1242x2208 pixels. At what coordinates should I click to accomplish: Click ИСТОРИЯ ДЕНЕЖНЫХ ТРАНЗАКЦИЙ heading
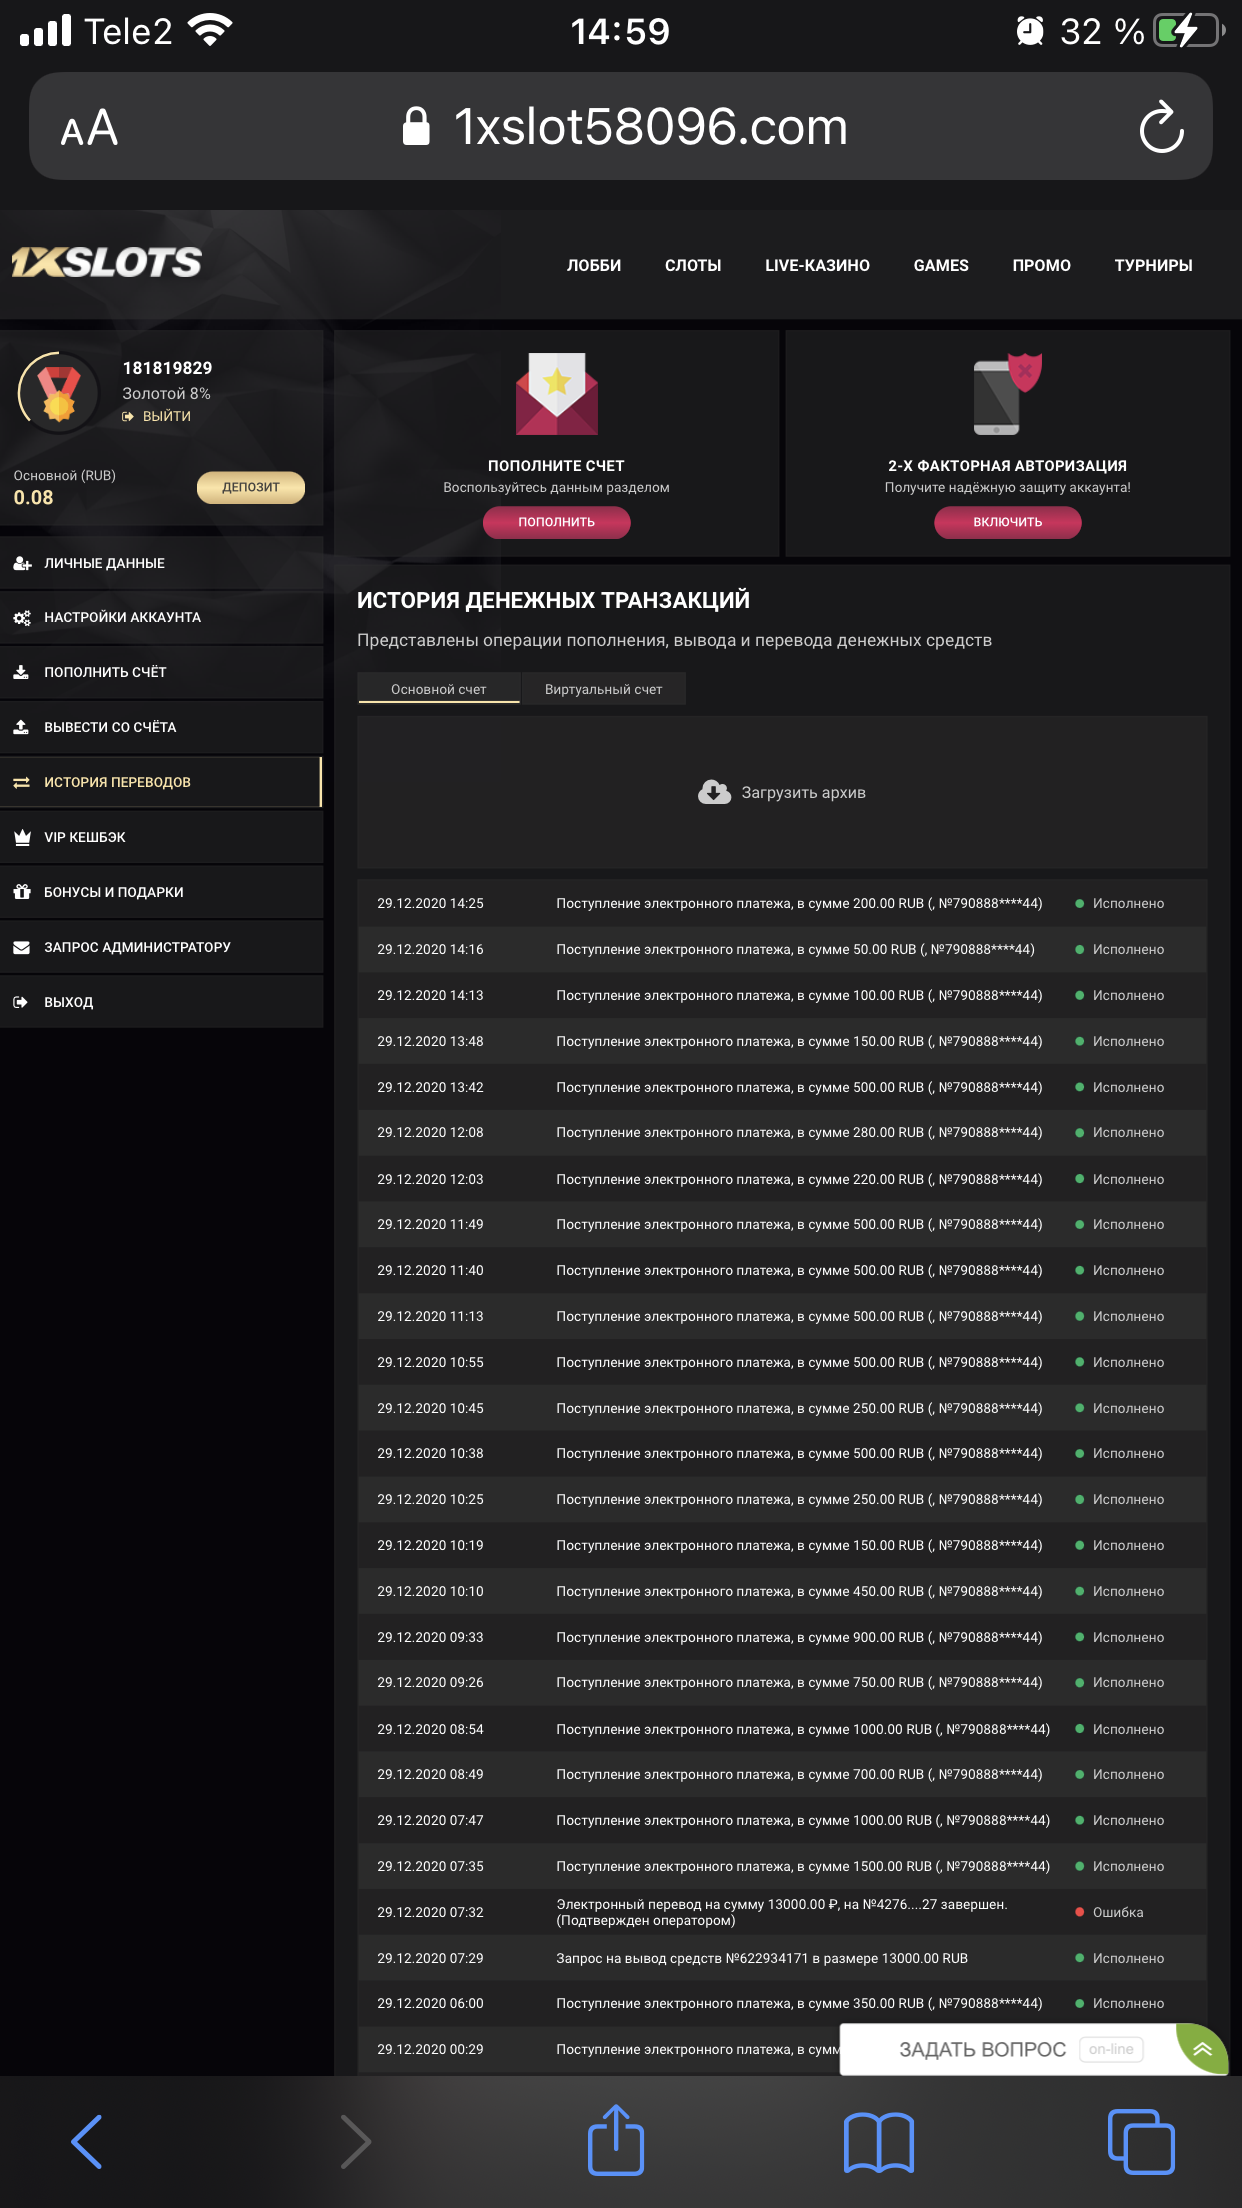point(553,600)
